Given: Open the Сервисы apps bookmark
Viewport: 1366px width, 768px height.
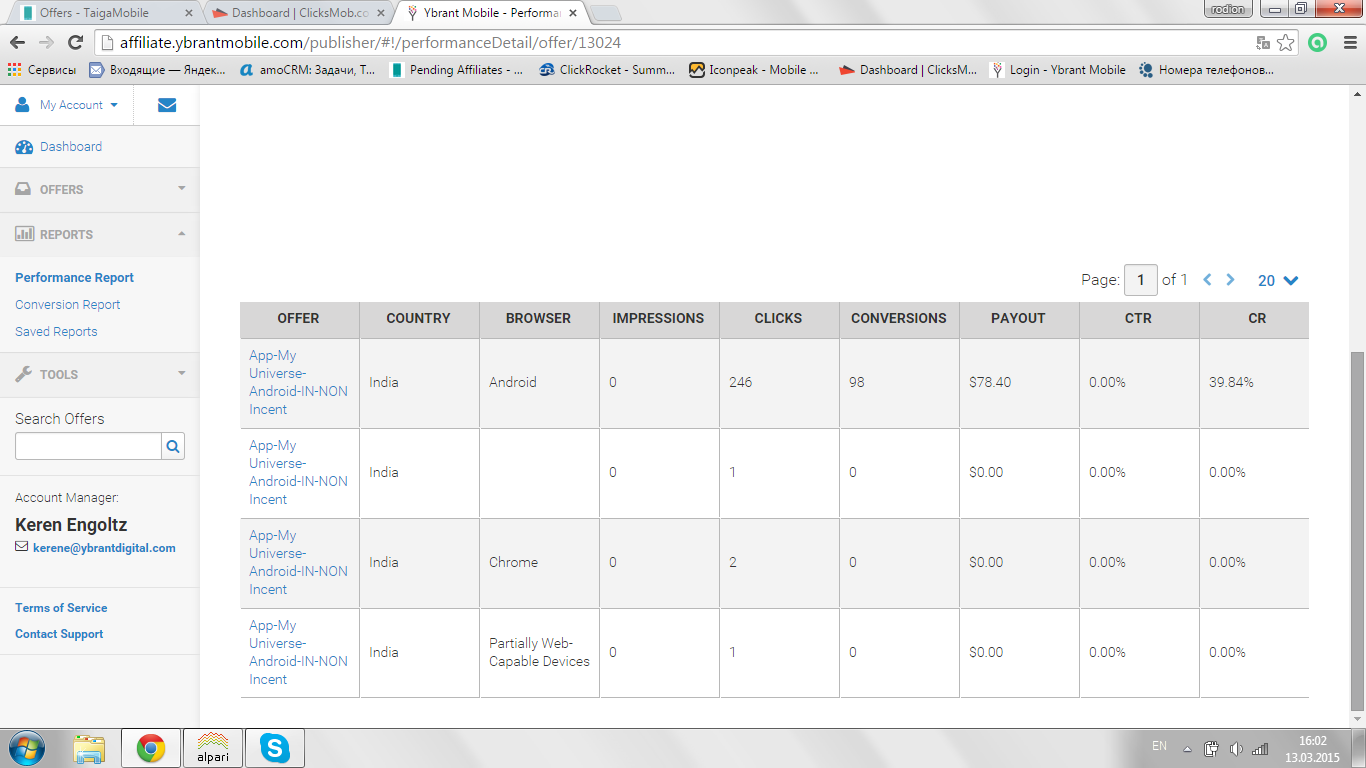Looking at the screenshot, I should 41,70.
